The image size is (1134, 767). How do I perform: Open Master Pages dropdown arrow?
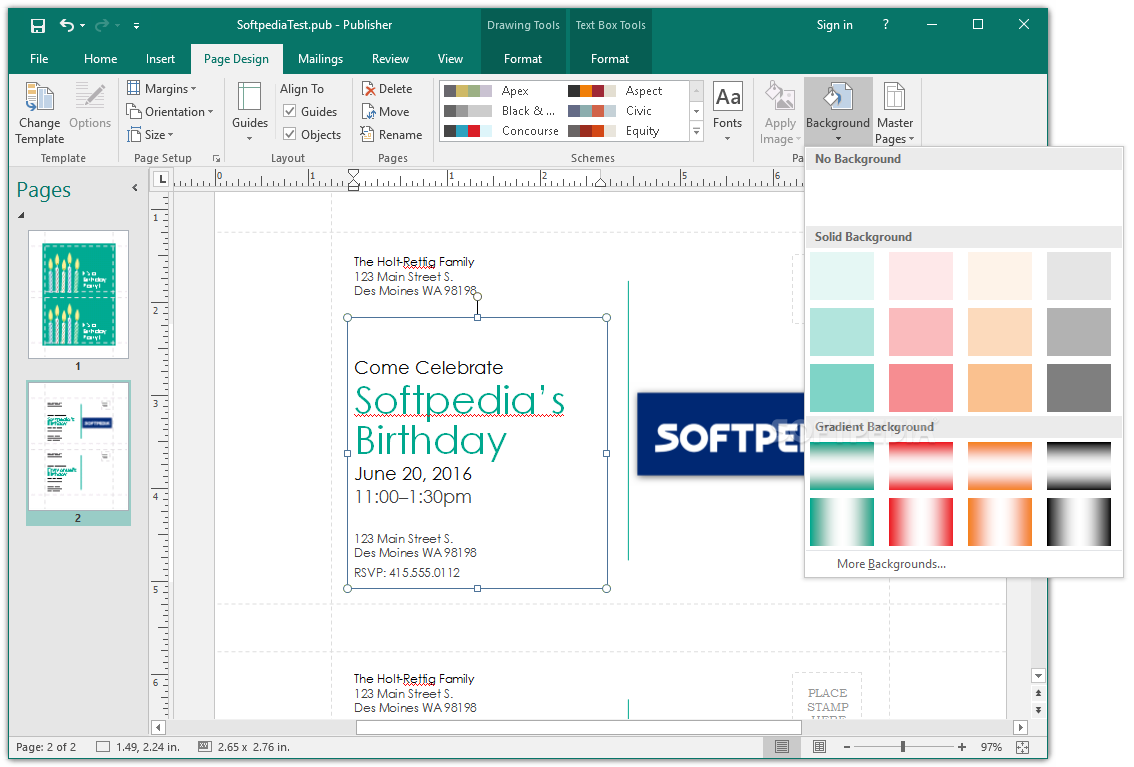(x=911, y=139)
